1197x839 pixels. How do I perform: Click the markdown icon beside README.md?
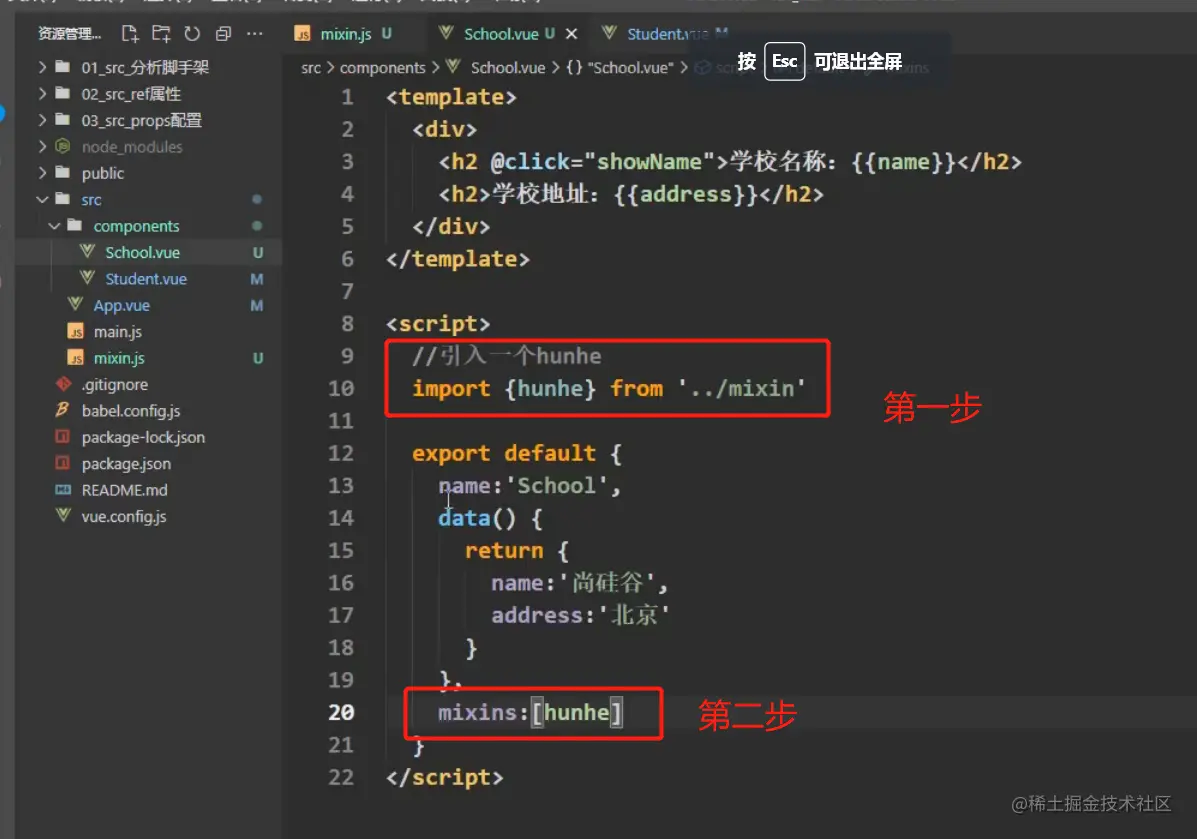coord(63,490)
